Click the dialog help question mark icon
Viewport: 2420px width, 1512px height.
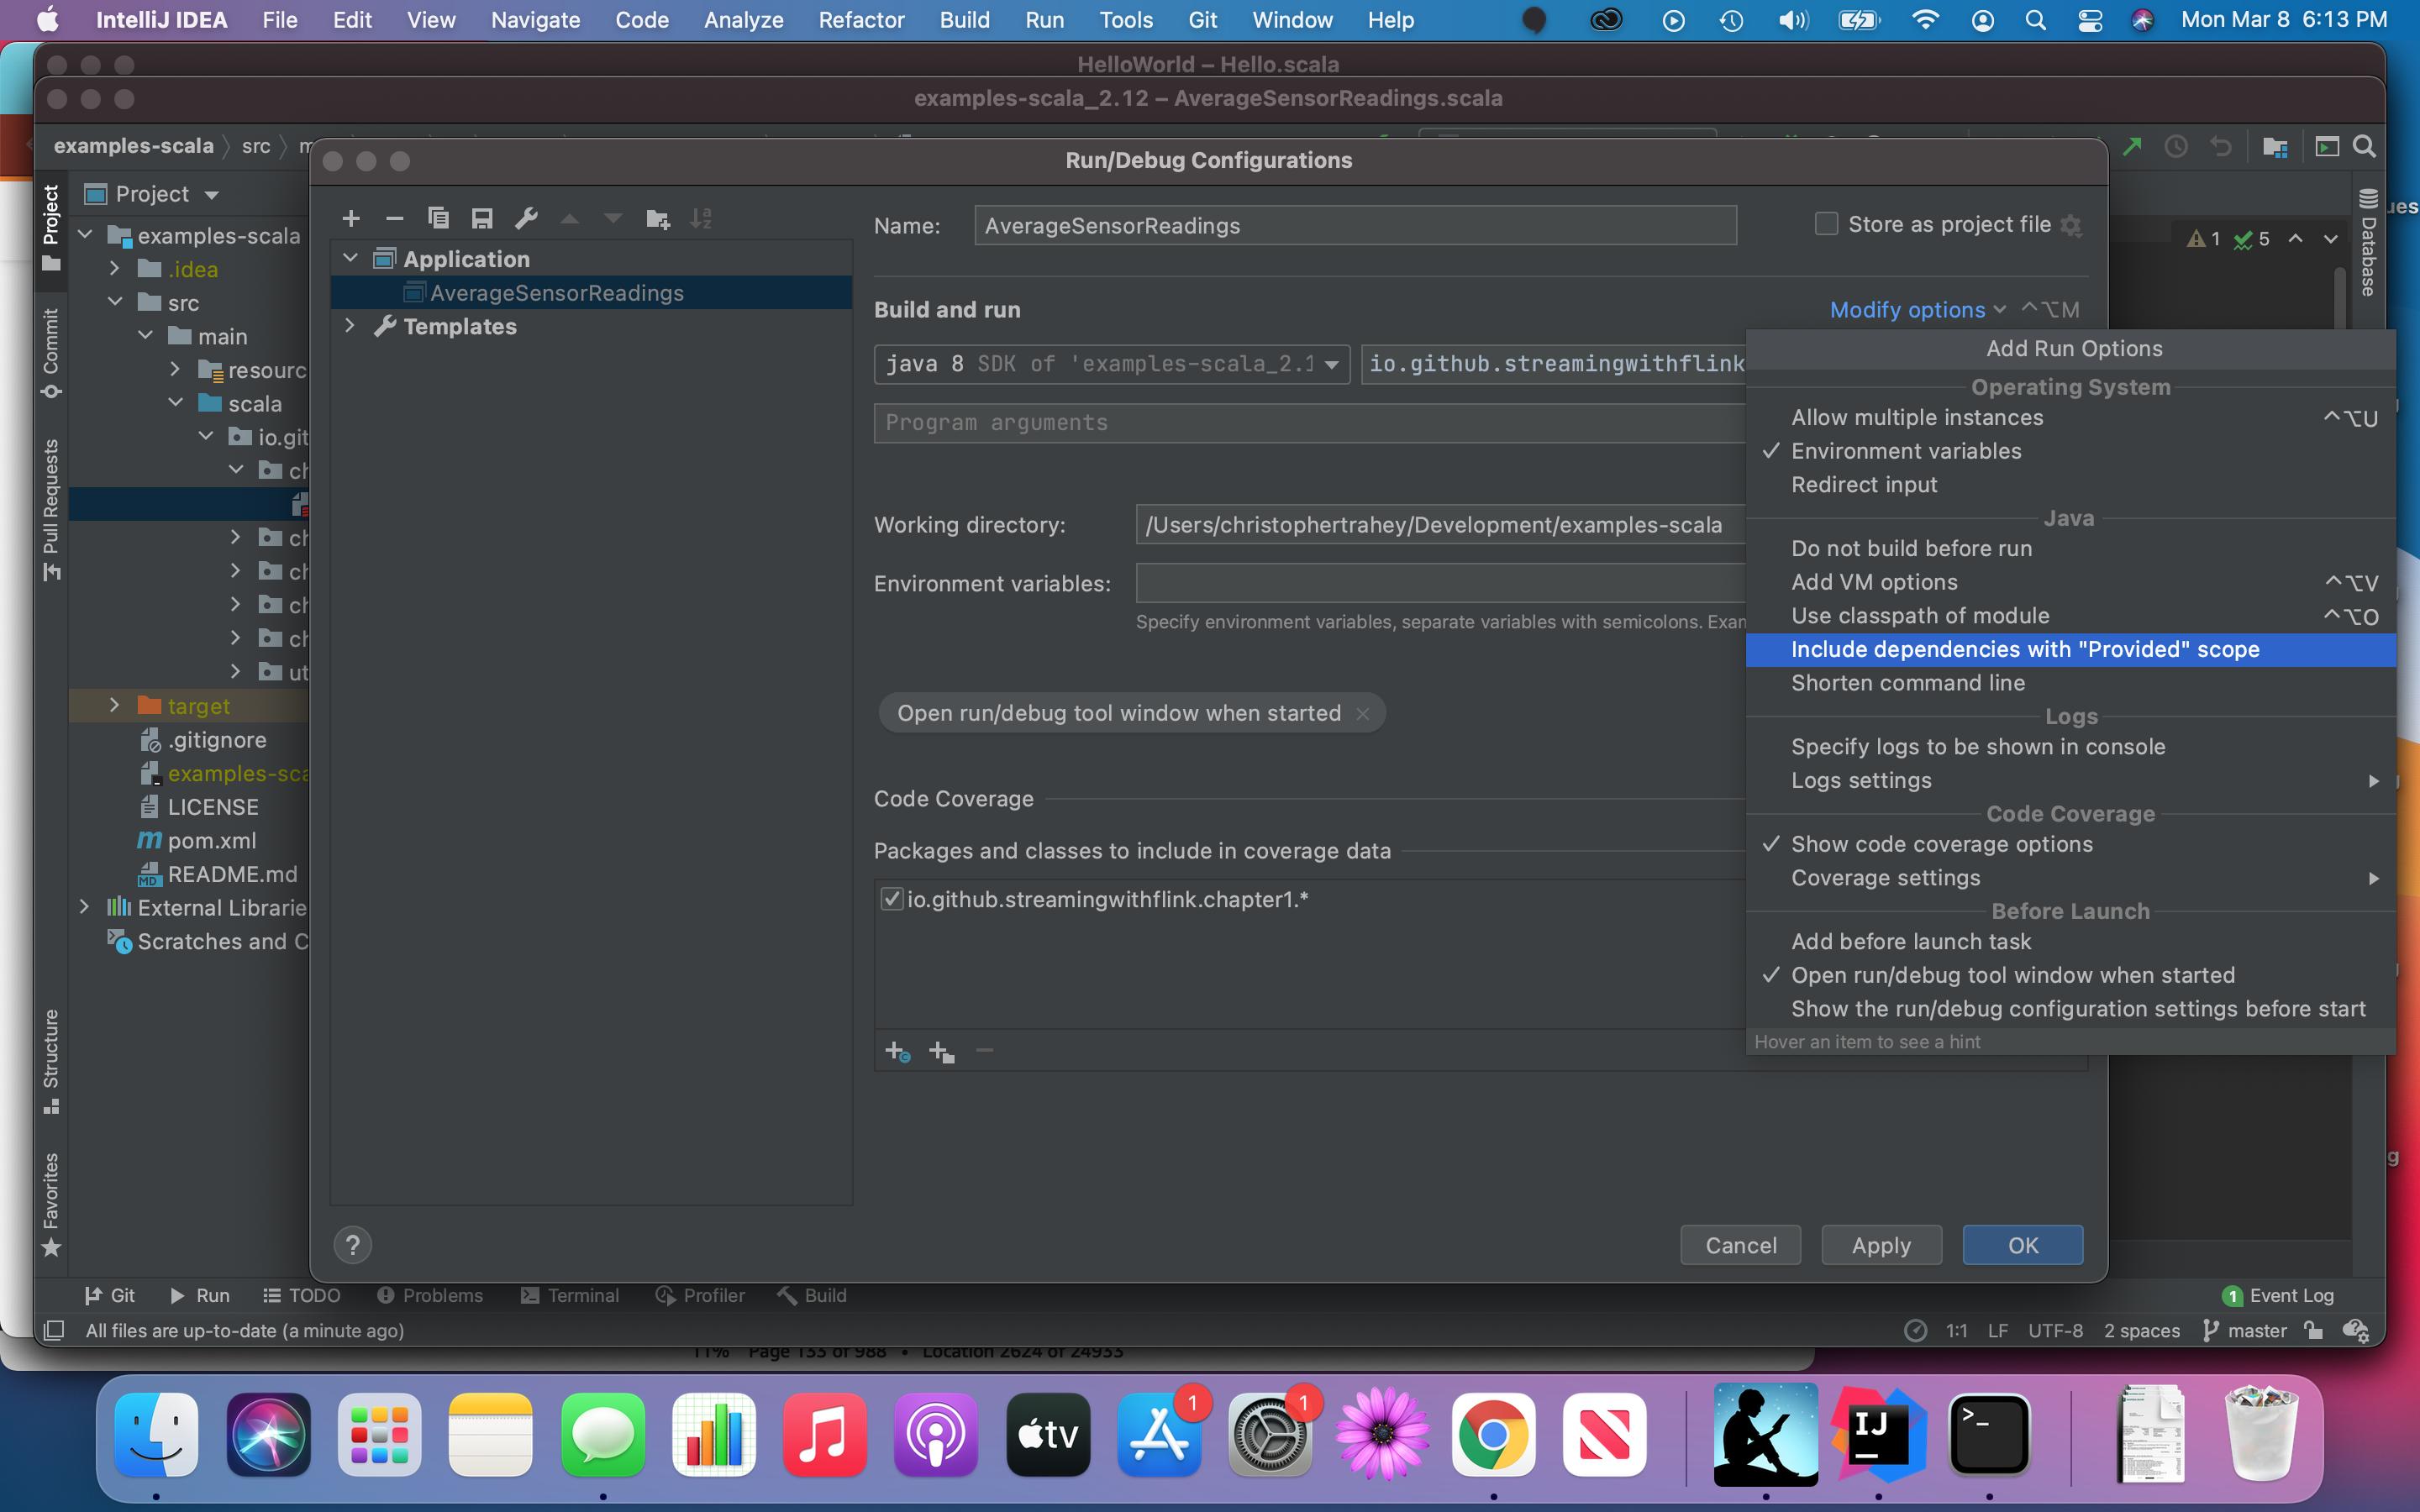(352, 1245)
